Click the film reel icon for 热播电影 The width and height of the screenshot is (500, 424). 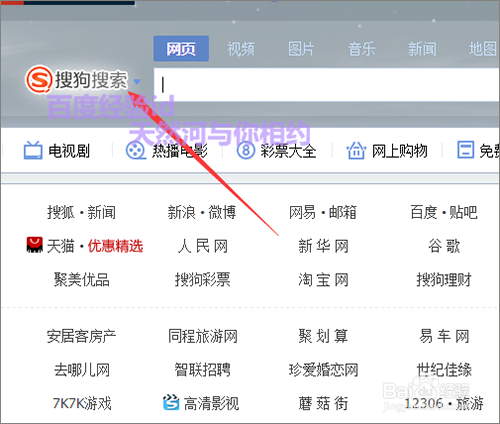(x=135, y=150)
